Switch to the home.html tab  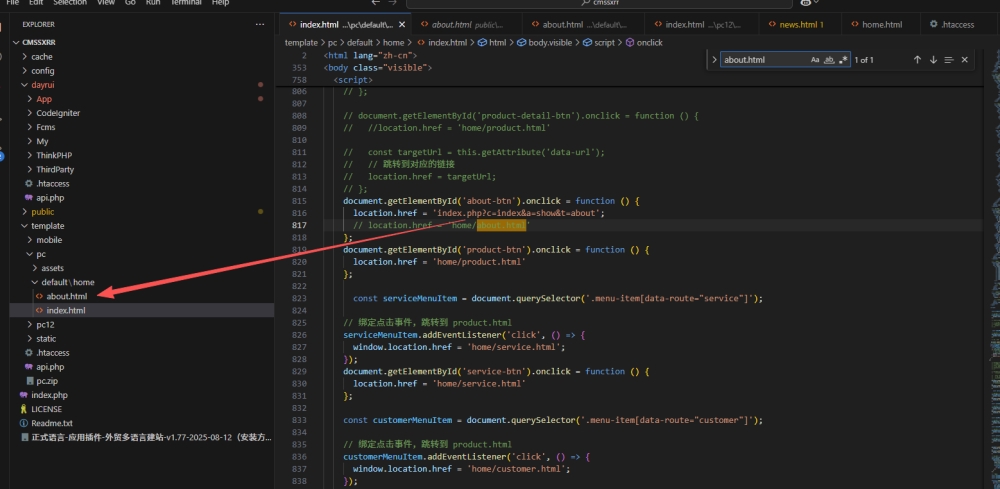(881, 25)
